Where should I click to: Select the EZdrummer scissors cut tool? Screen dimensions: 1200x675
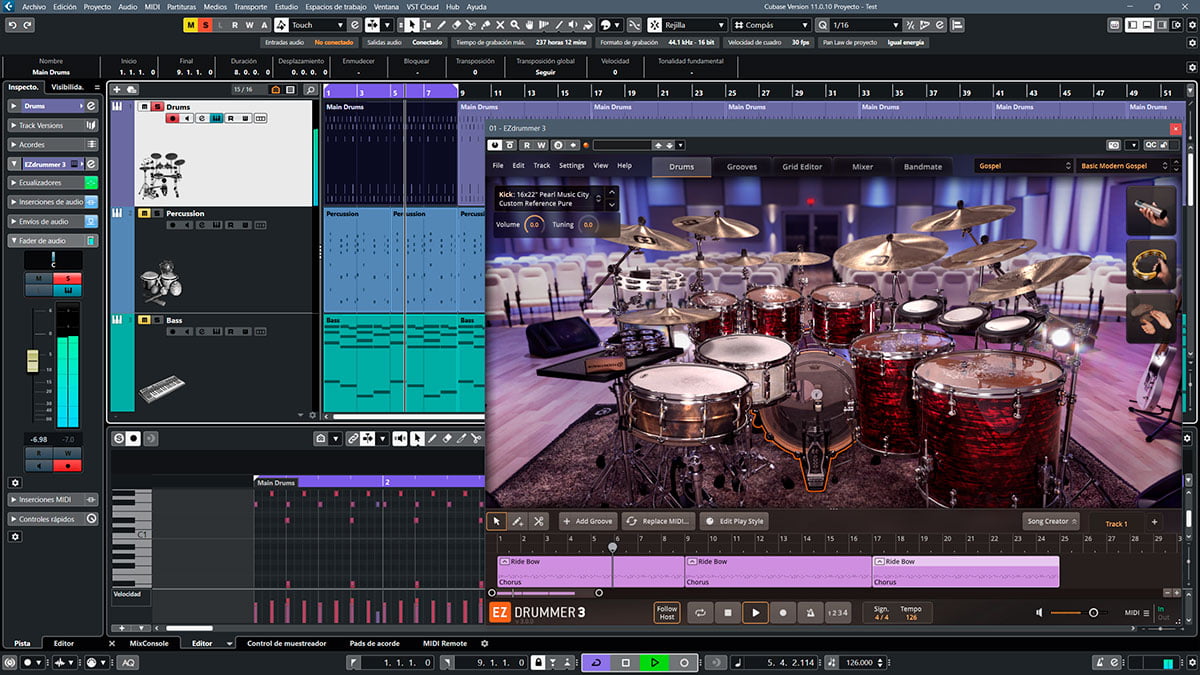coord(539,521)
